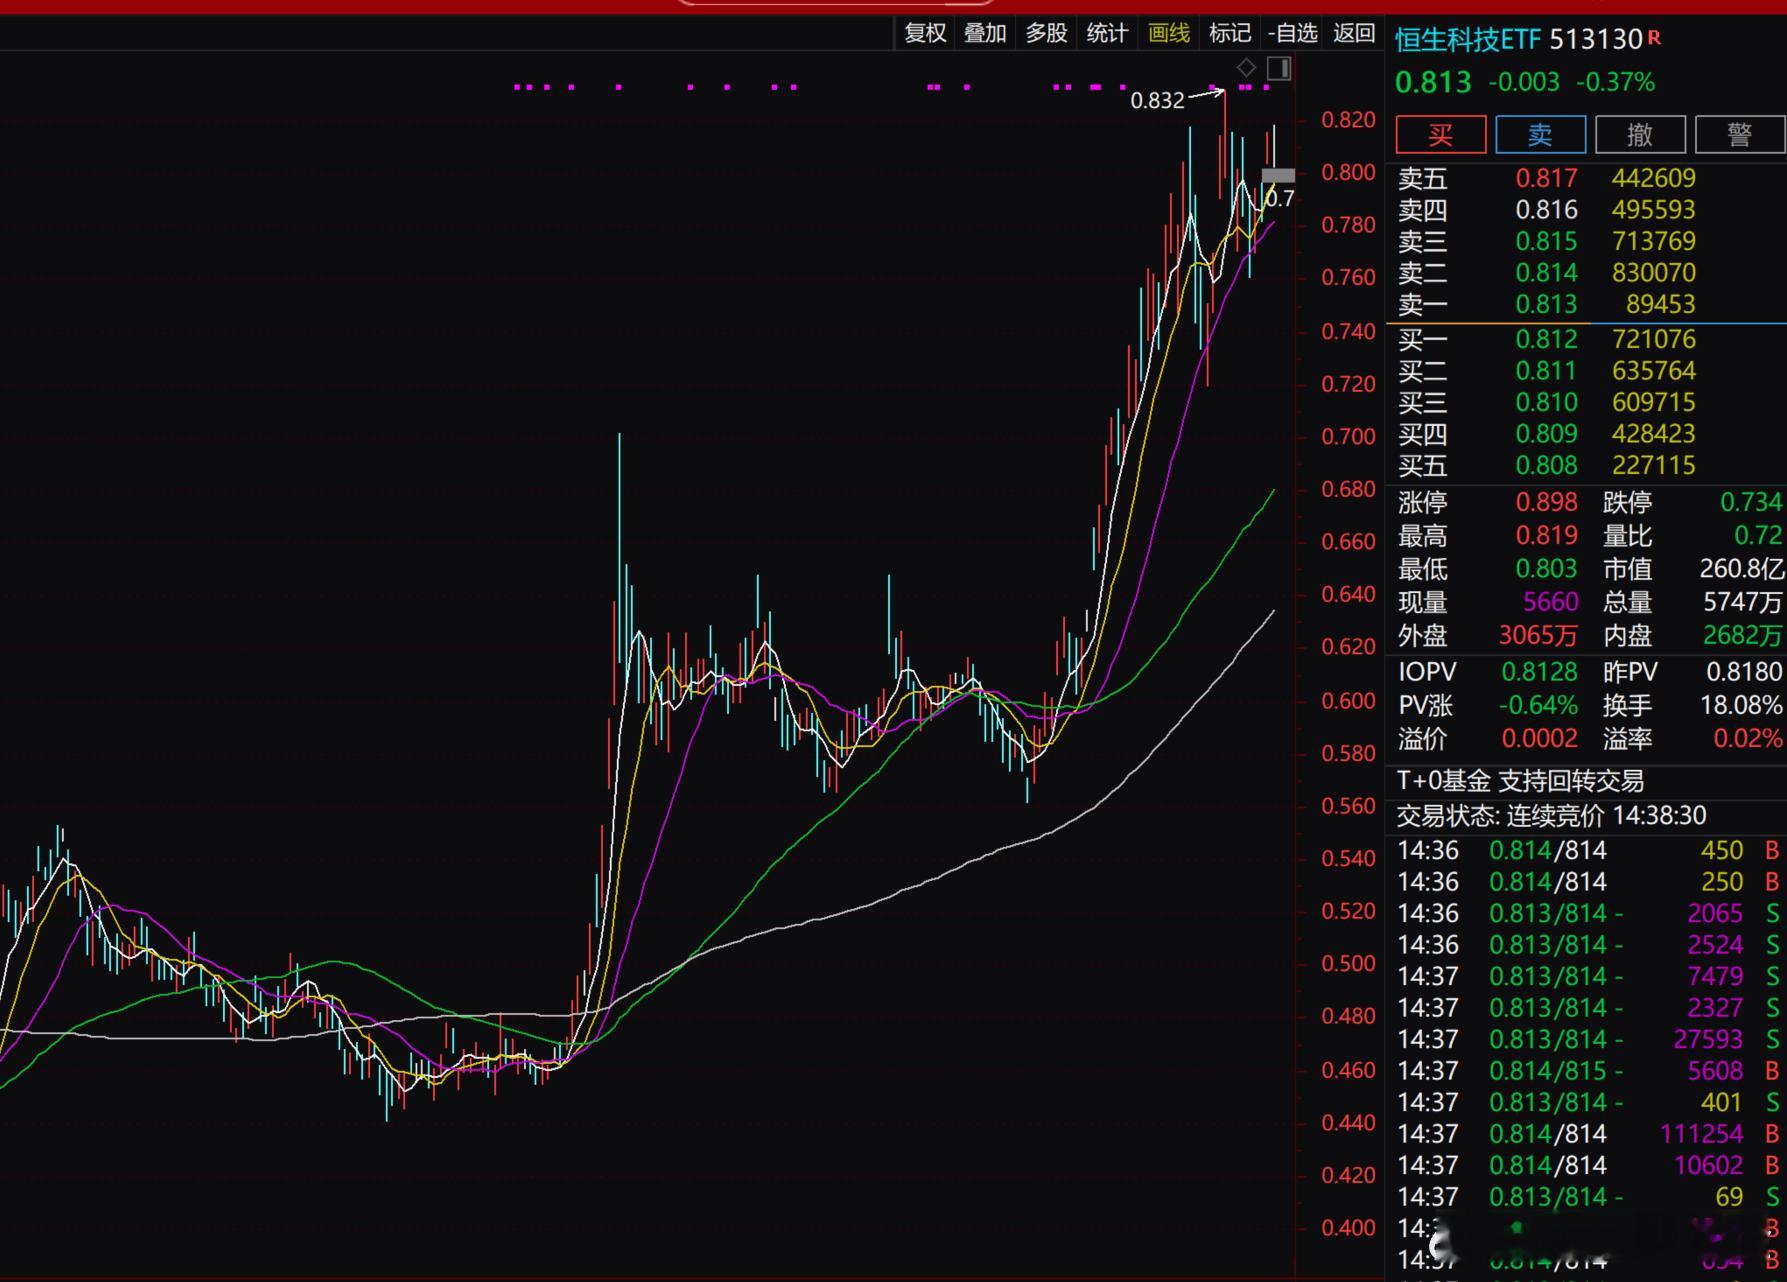Select the 卖五 price 0.817

[1546, 178]
